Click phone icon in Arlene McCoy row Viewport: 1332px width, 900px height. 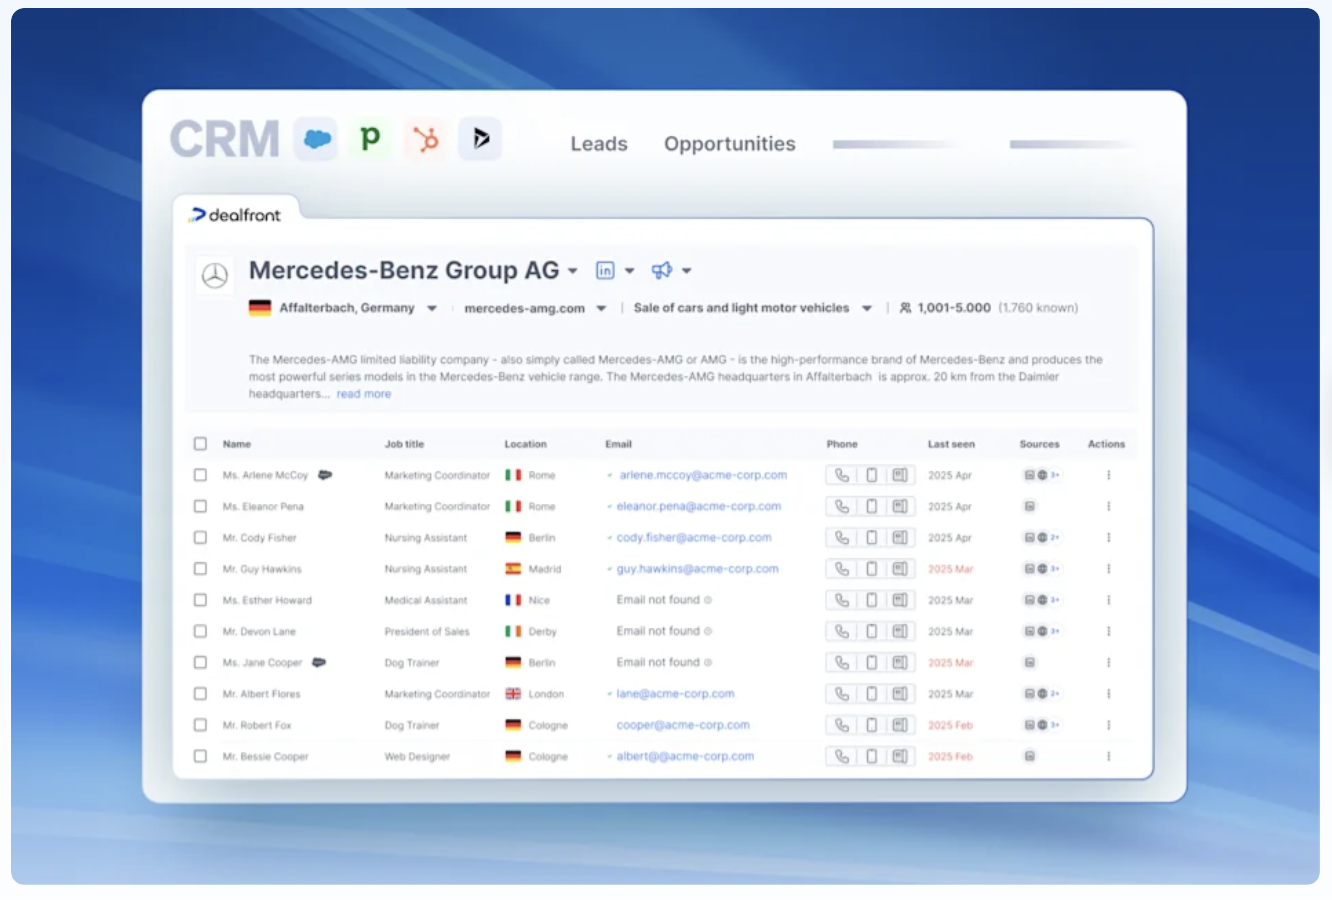click(x=842, y=476)
